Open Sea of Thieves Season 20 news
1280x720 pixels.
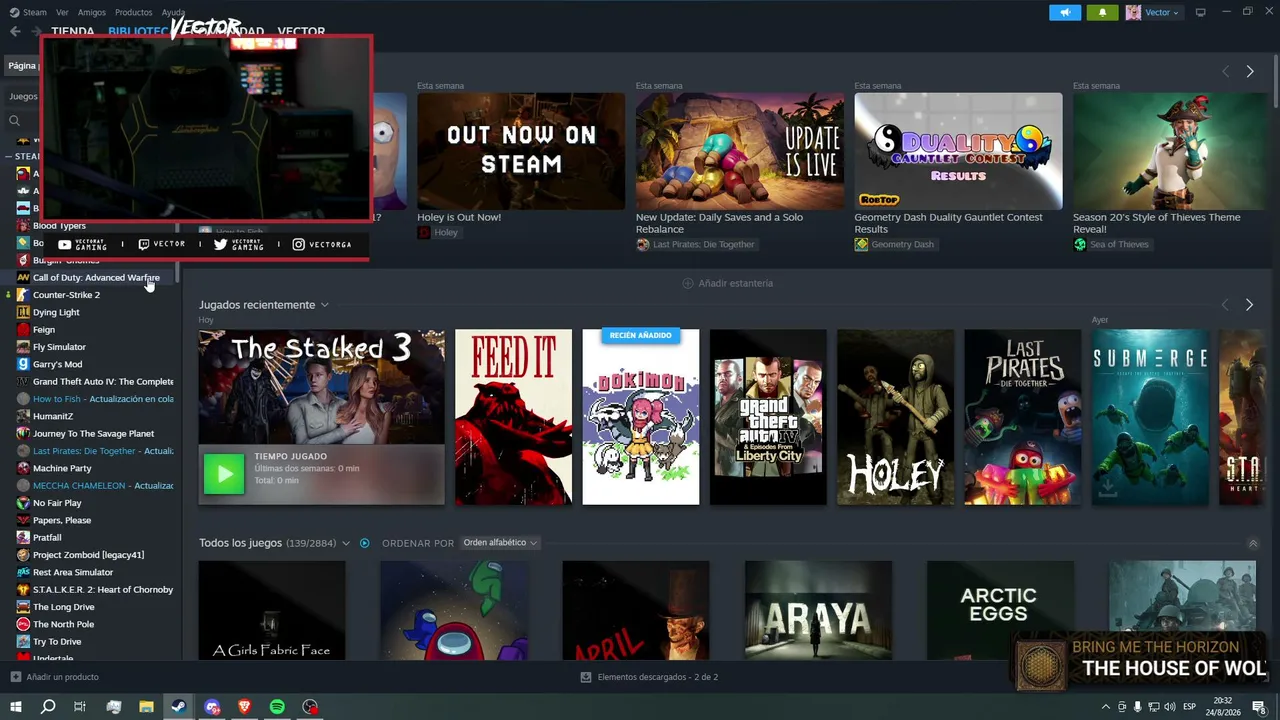tap(1170, 151)
